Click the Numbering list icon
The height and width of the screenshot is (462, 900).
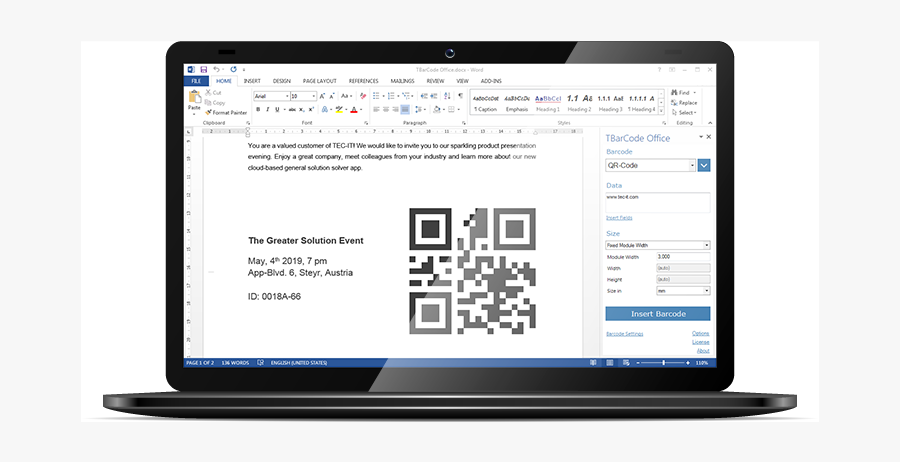[x=391, y=96]
